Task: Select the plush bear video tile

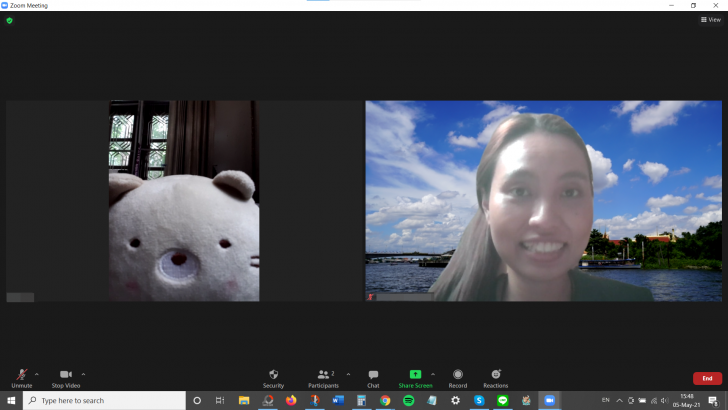Action: pyautogui.click(x=184, y=201)
